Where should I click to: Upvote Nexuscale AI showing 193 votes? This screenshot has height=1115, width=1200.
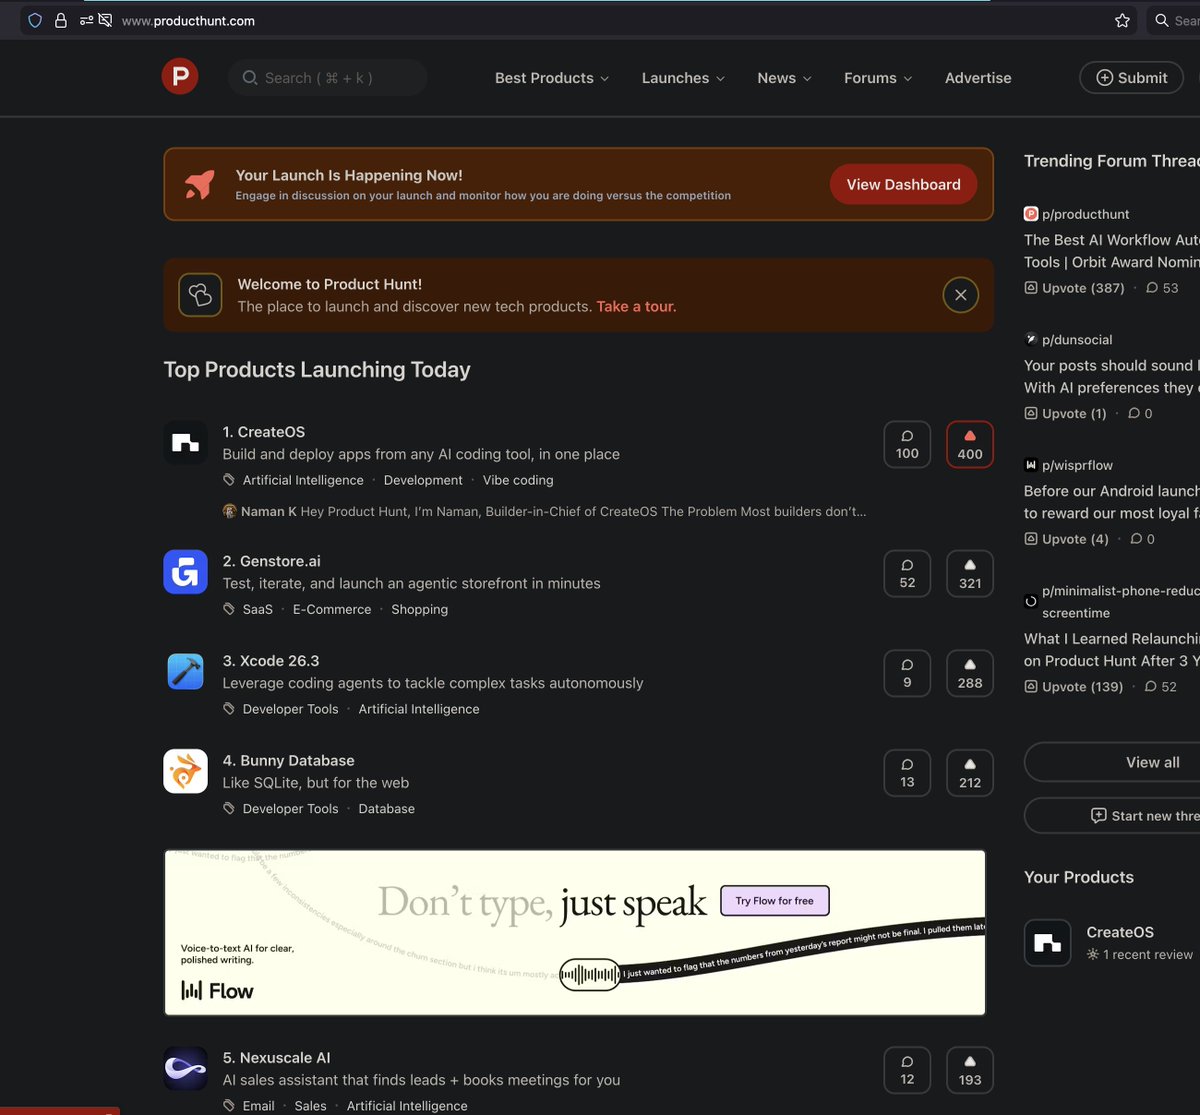coord(970,1070)
